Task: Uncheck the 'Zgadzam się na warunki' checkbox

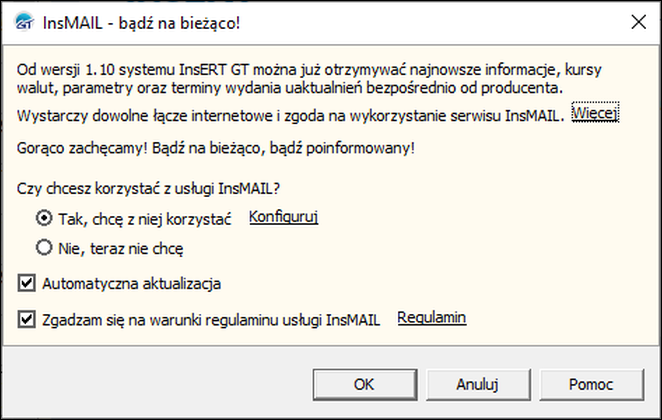Action: [x=27, y=319]
